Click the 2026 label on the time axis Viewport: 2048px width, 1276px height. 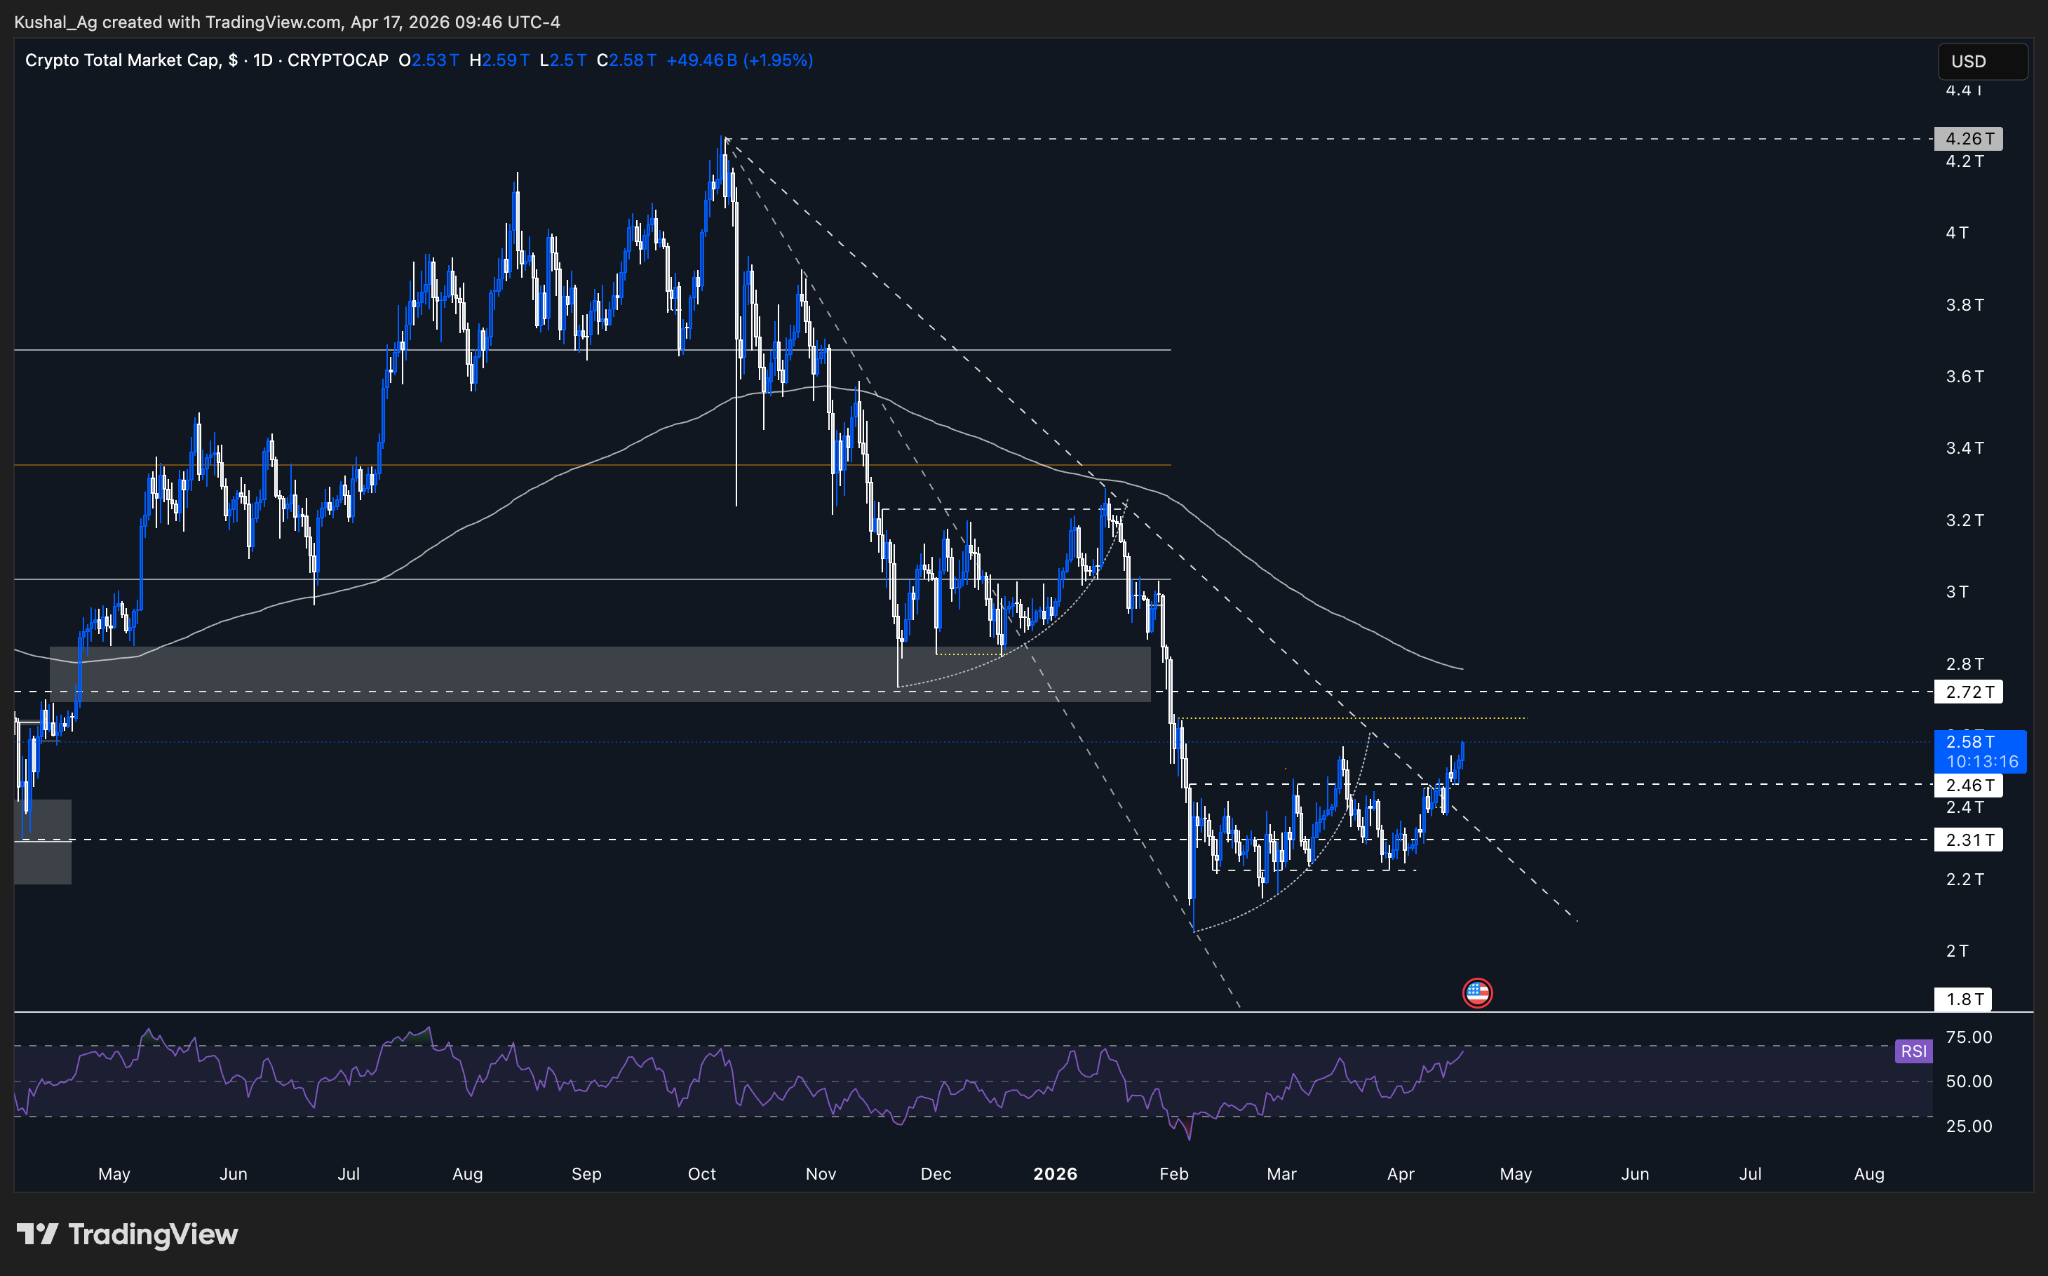[x=1055, y=1174]
